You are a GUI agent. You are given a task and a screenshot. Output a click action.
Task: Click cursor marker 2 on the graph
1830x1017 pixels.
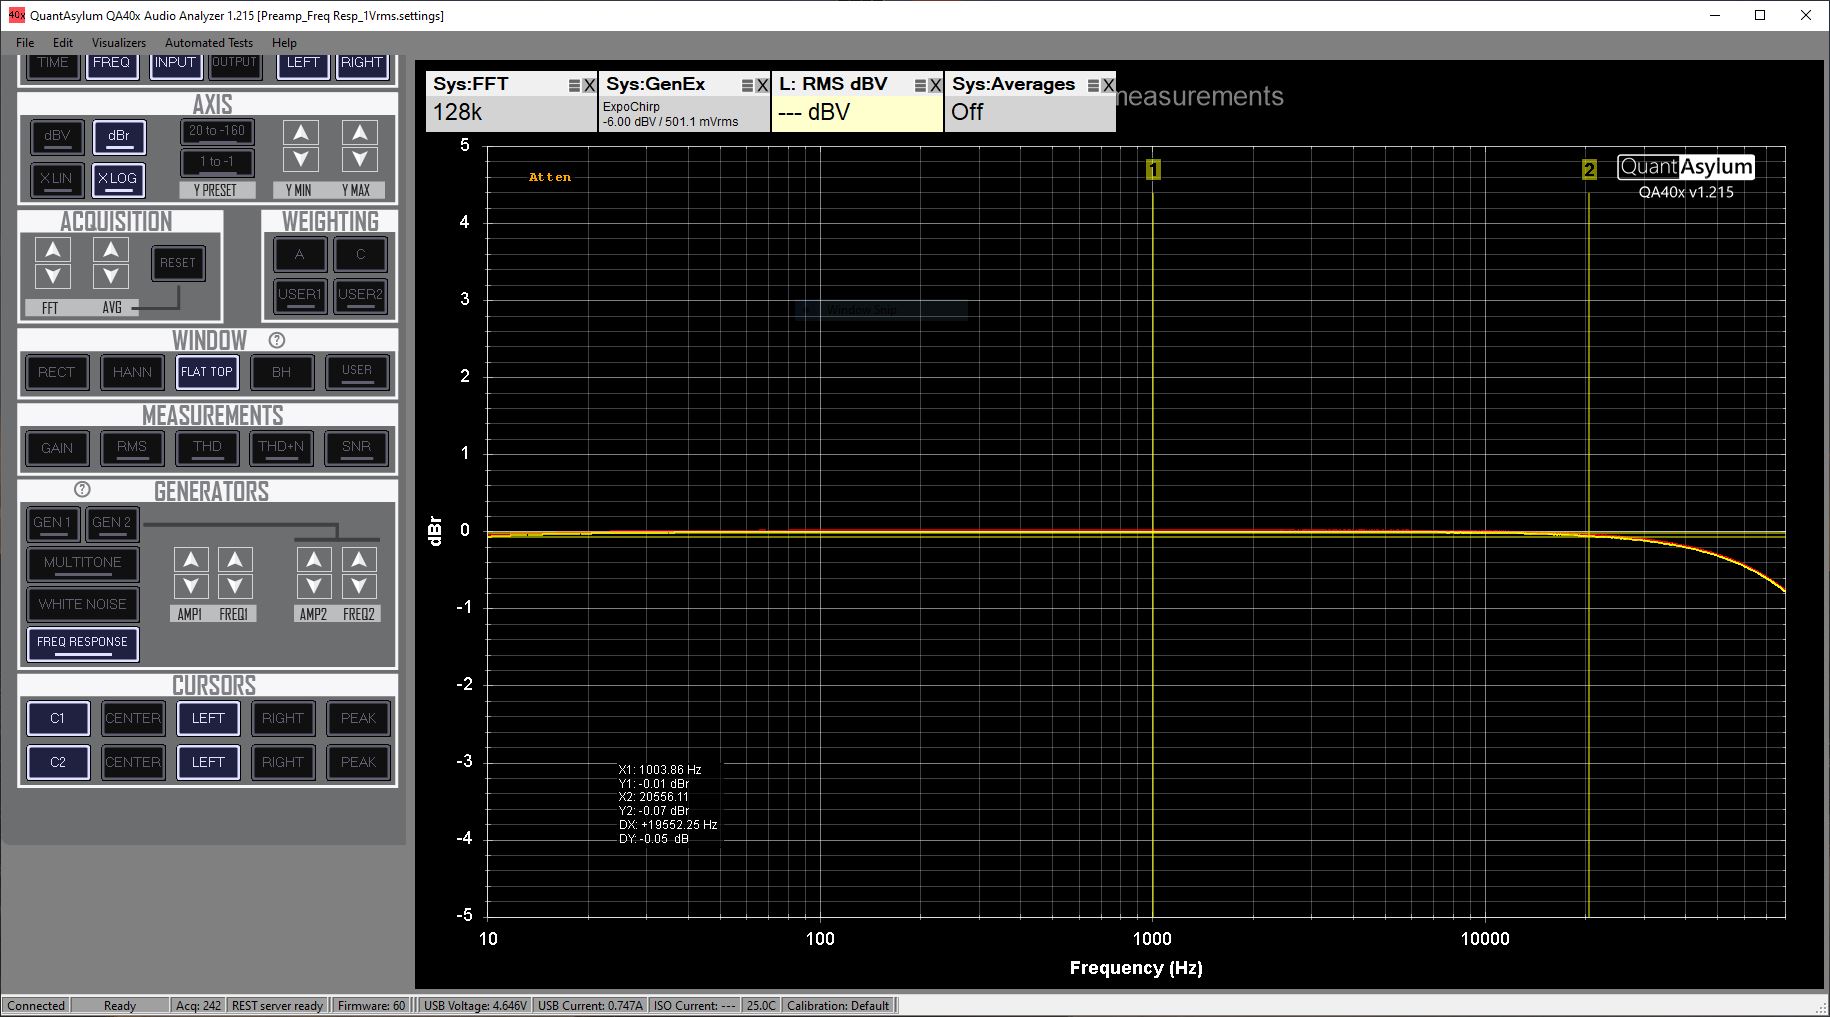point(1589,170)
